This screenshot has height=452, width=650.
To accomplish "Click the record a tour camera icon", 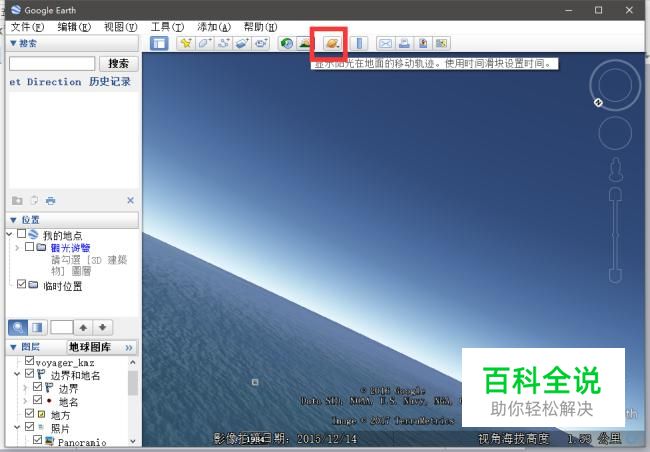I will point(261,43).
